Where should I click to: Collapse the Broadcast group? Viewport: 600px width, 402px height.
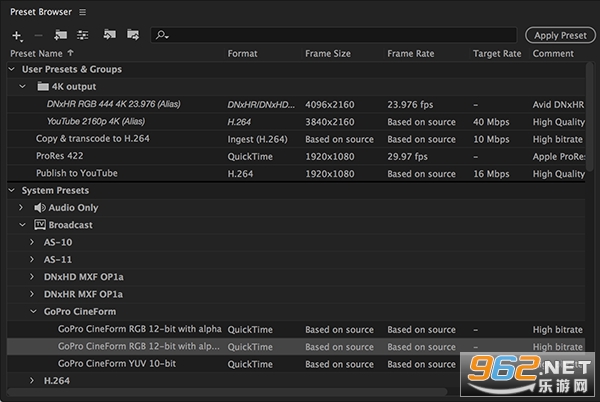[23, 225]
